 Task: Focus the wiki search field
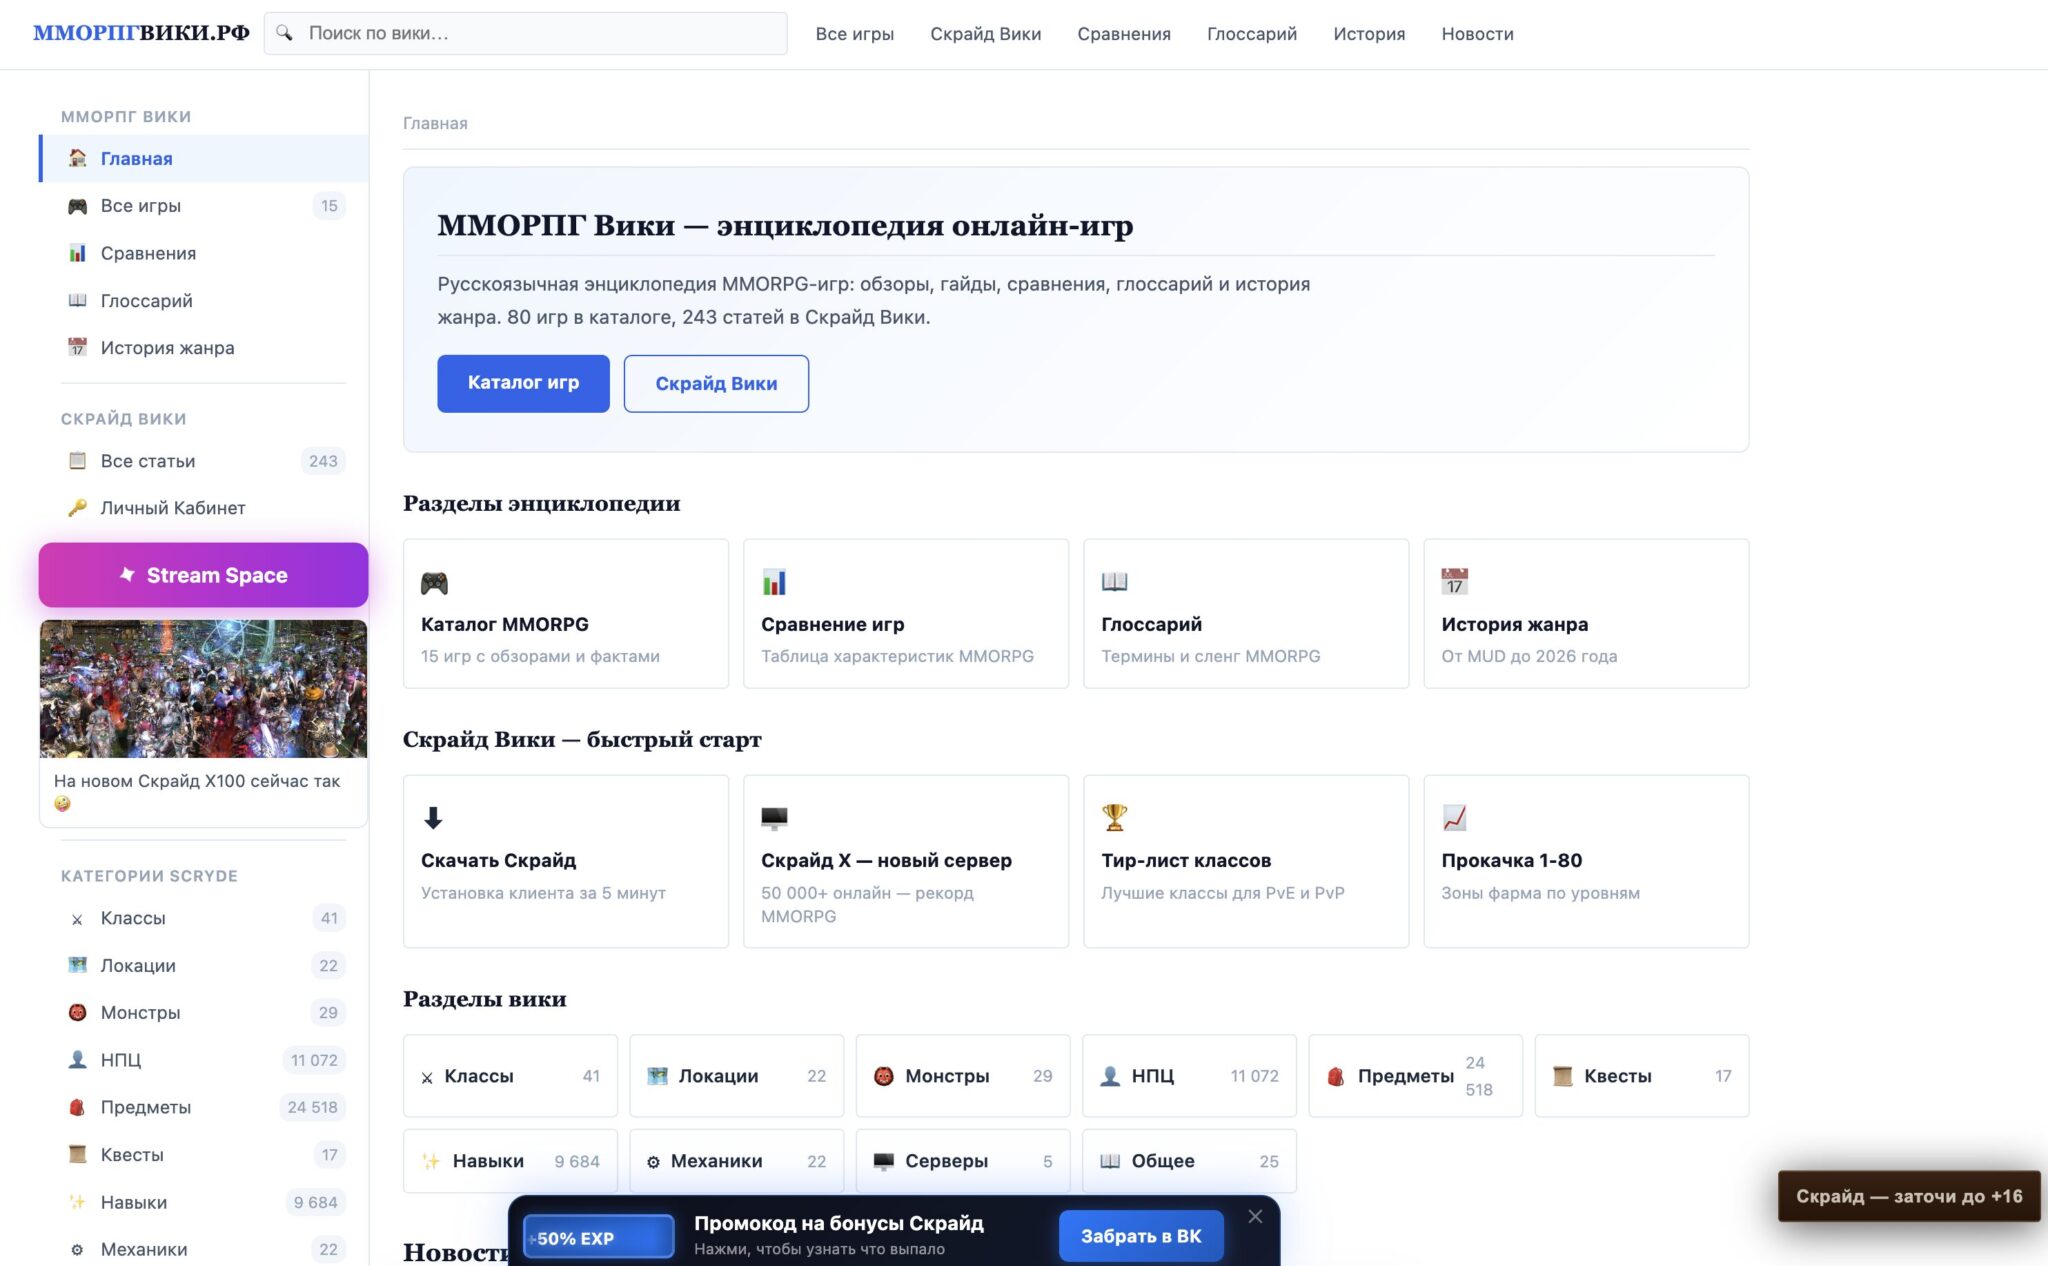pyautogui.click(x=525, y=33)
